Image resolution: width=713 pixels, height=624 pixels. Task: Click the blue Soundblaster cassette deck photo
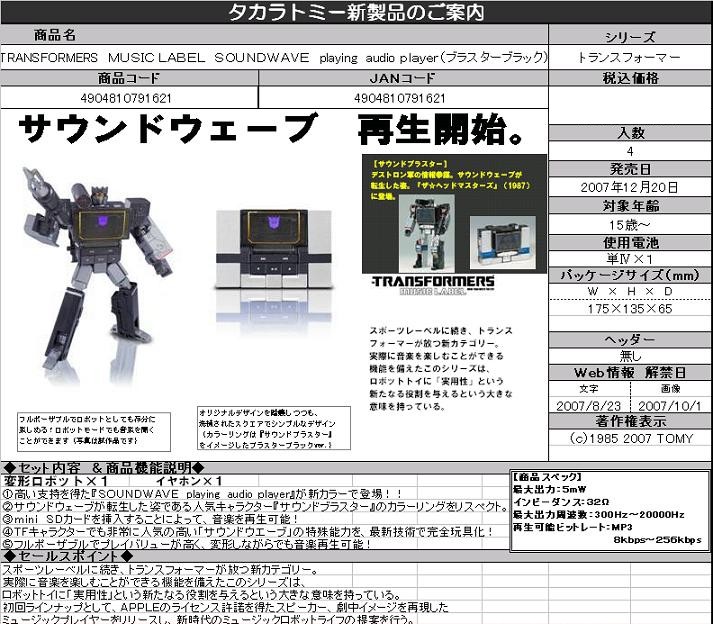(x=503, y=242)
